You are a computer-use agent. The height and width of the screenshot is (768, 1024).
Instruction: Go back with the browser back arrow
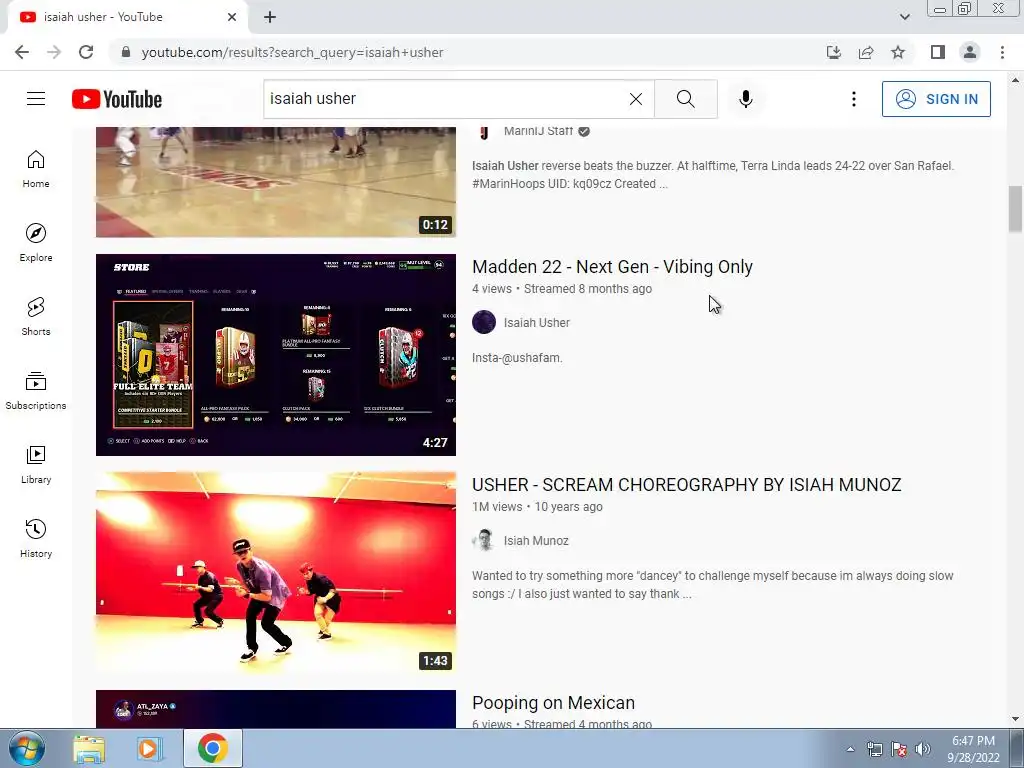(22, 52)
